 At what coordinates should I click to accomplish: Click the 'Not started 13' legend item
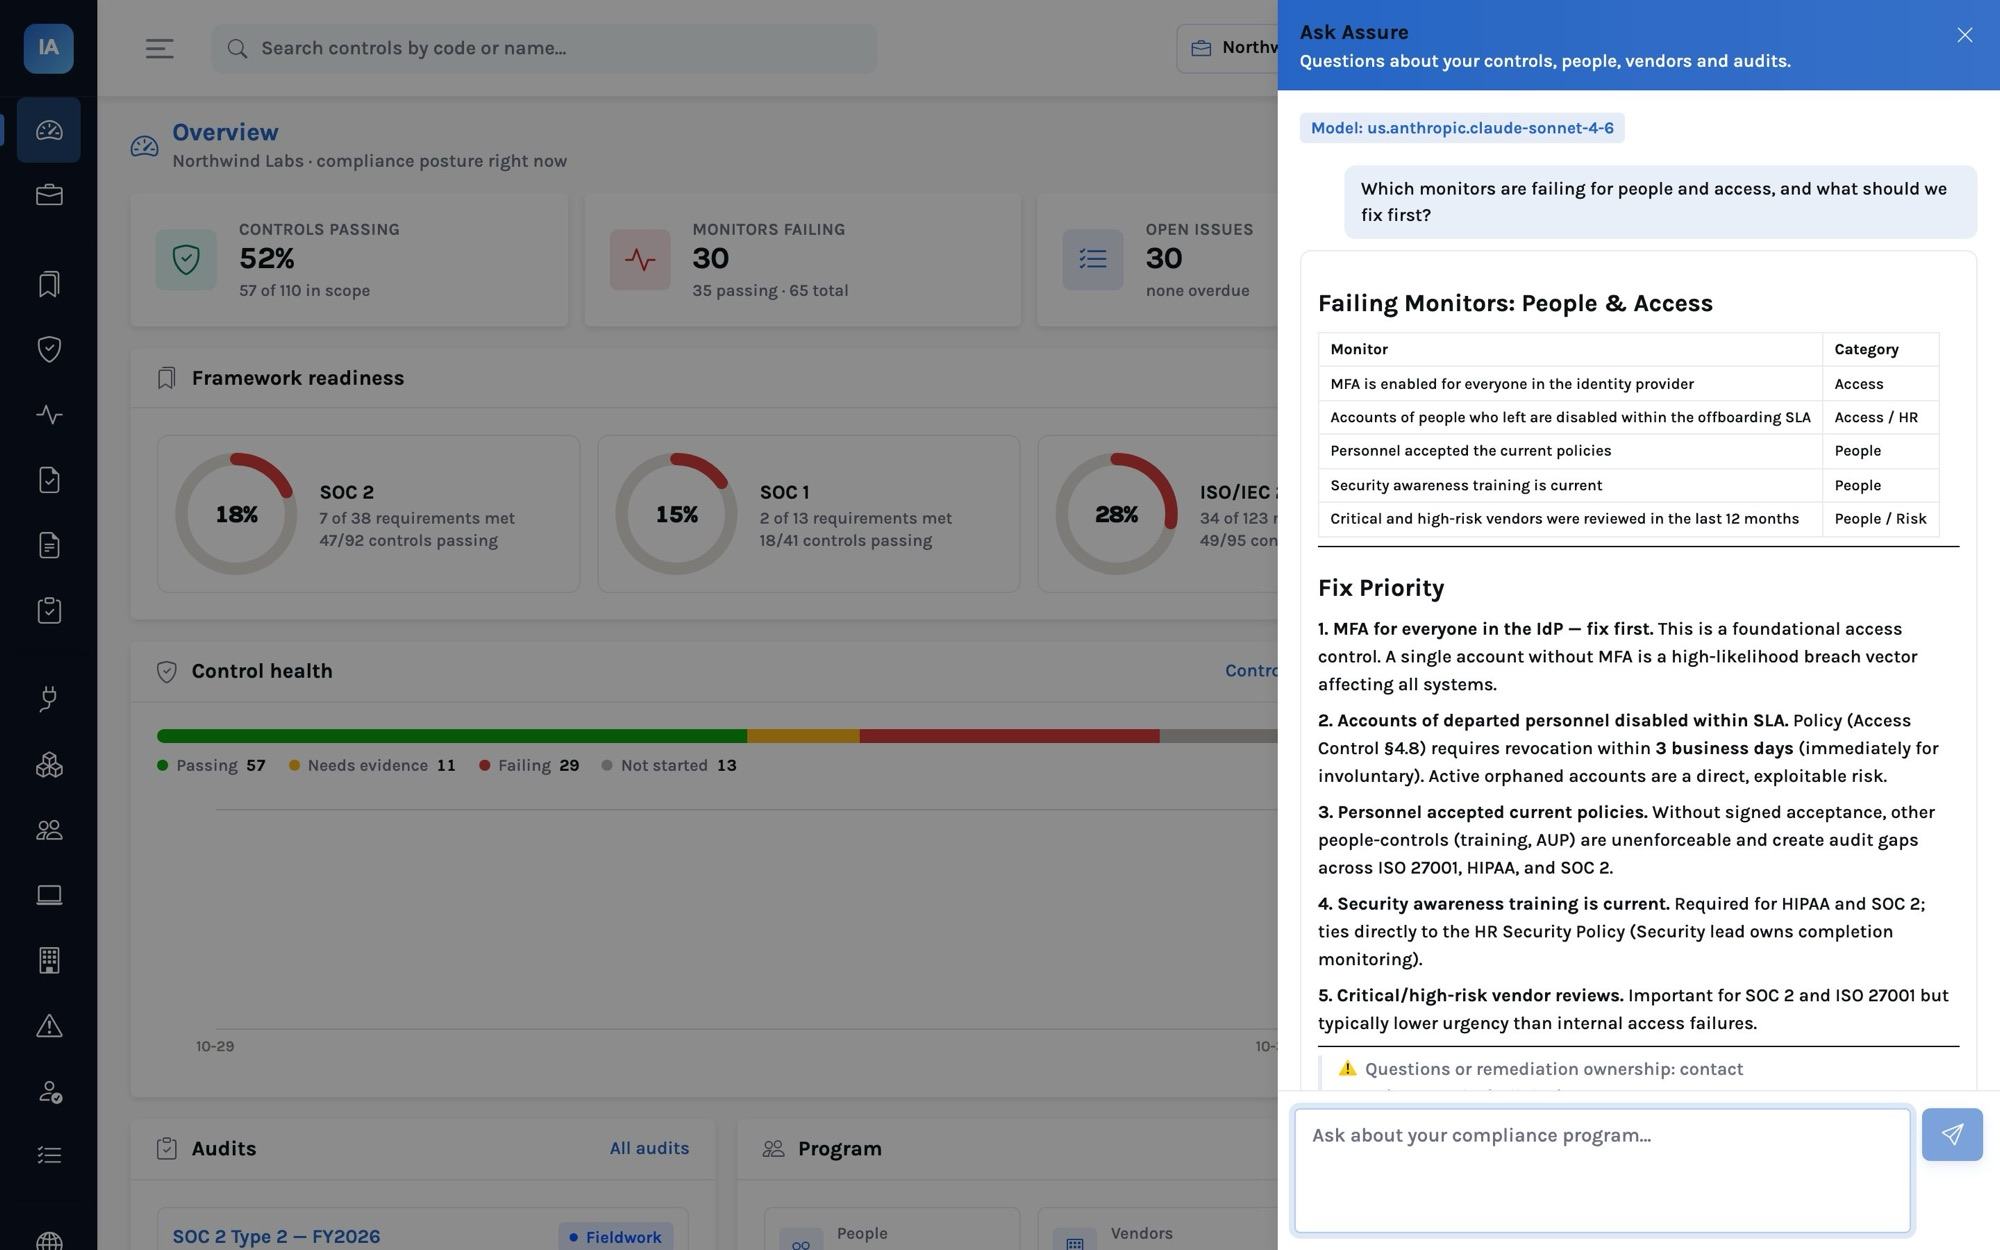click(x=668, y=765)
